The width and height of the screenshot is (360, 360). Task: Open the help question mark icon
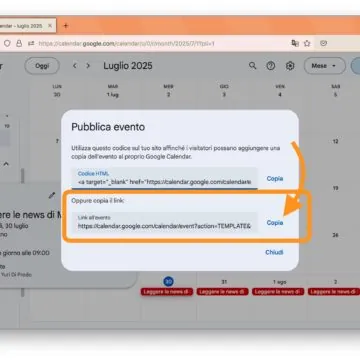click(x=271, y=66)
